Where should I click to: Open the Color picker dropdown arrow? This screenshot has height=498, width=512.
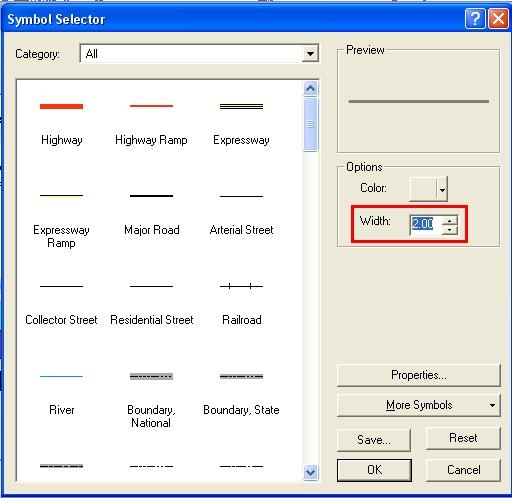pyautogui.click(x=442, y=189)
